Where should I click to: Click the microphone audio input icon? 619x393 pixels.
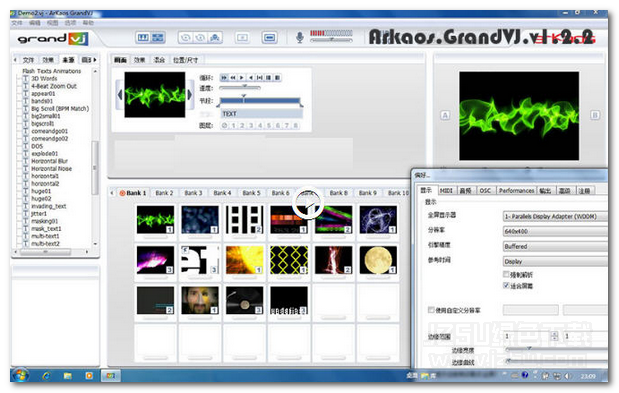tap(300, 37)
